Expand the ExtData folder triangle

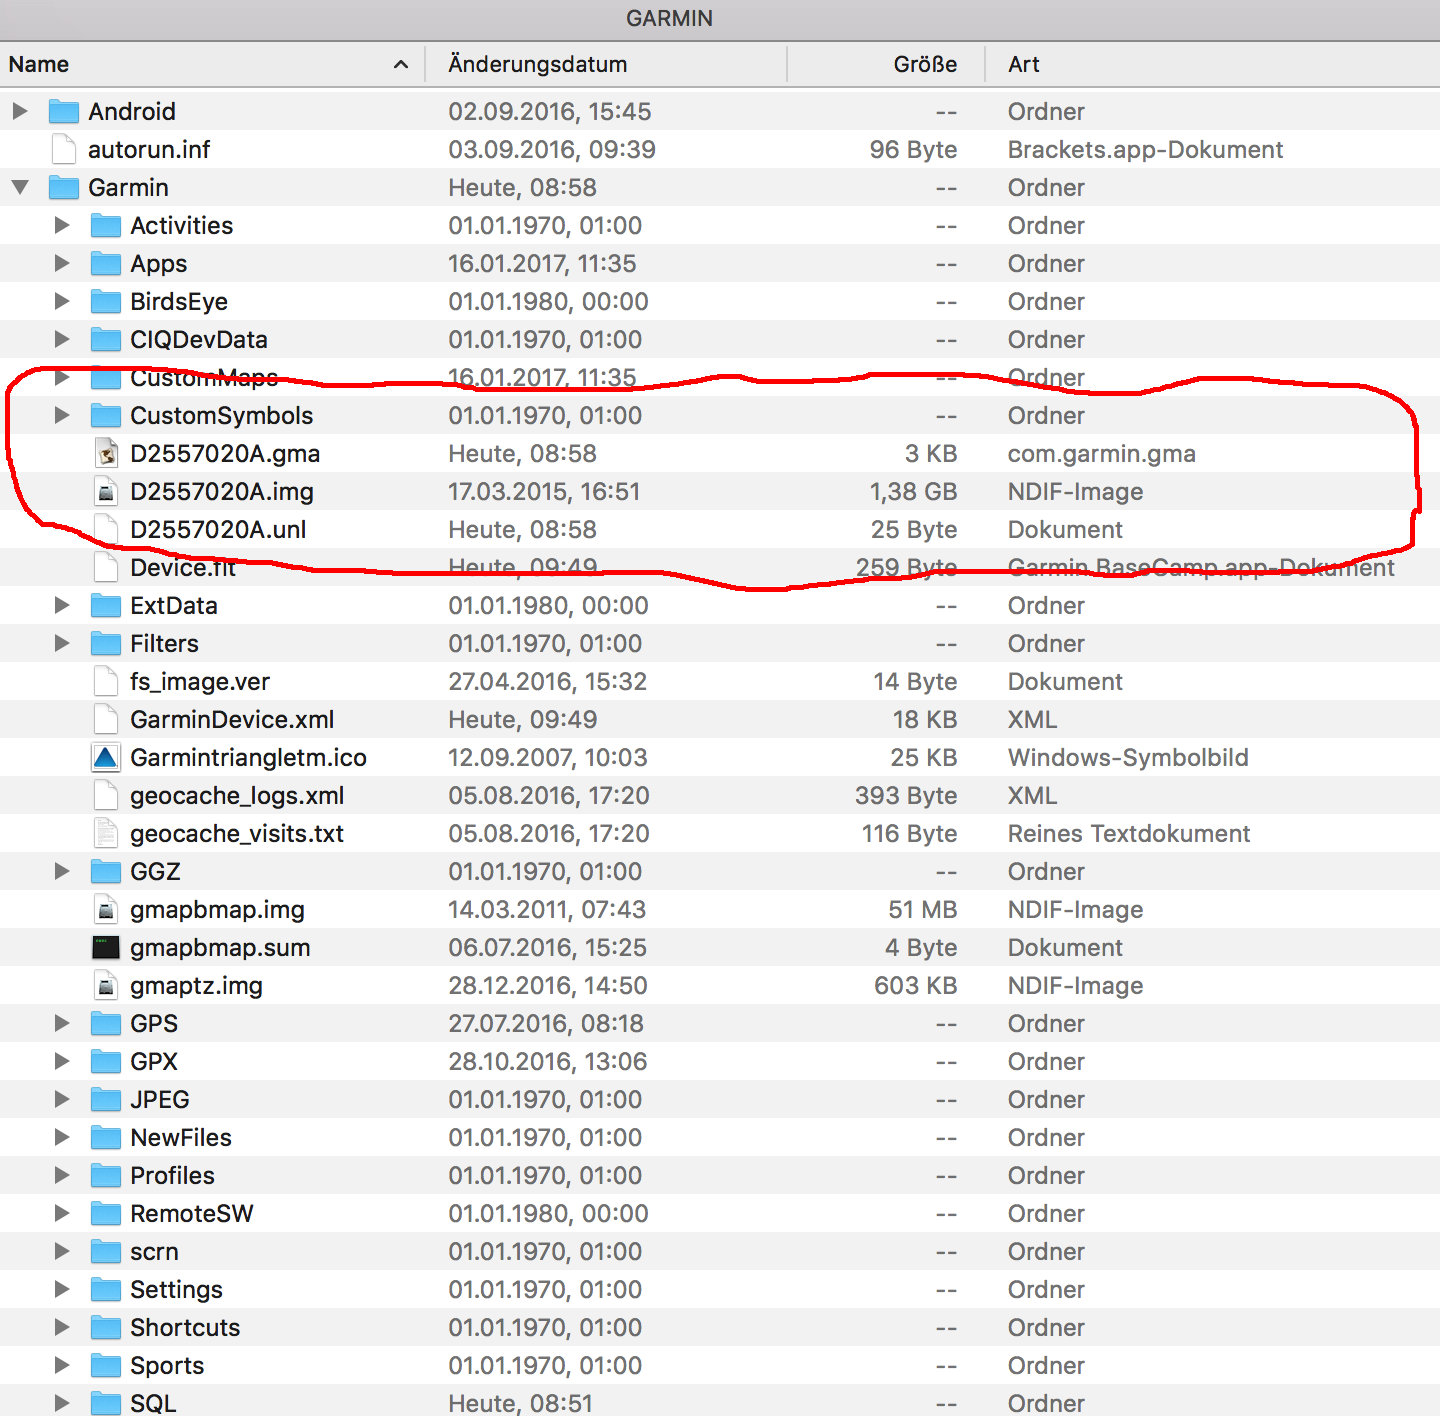click(62, 605)
